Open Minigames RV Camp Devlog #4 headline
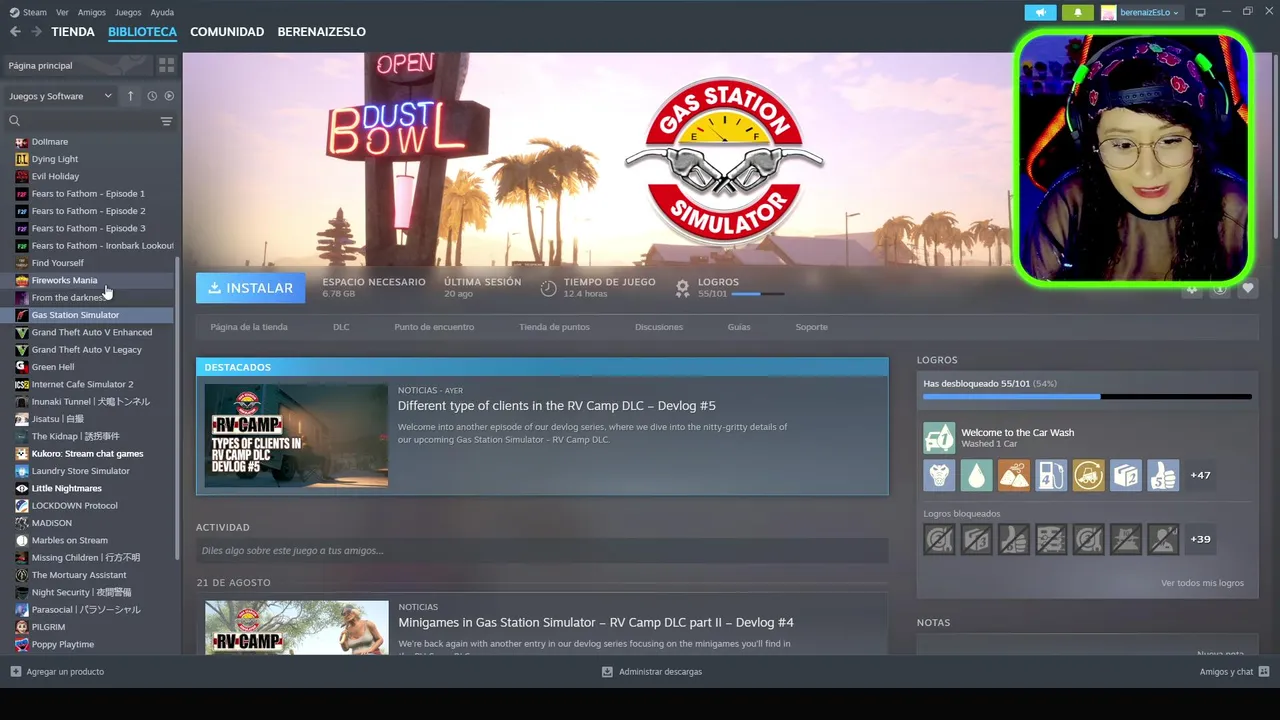1280x720 pixels. point(596,622)
